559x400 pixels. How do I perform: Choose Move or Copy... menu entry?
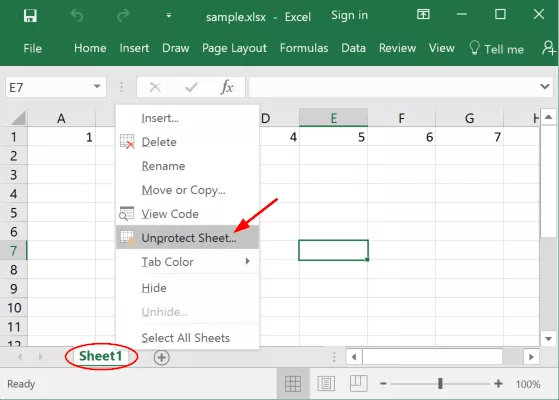pyautogui.click(x=188, y=190)
